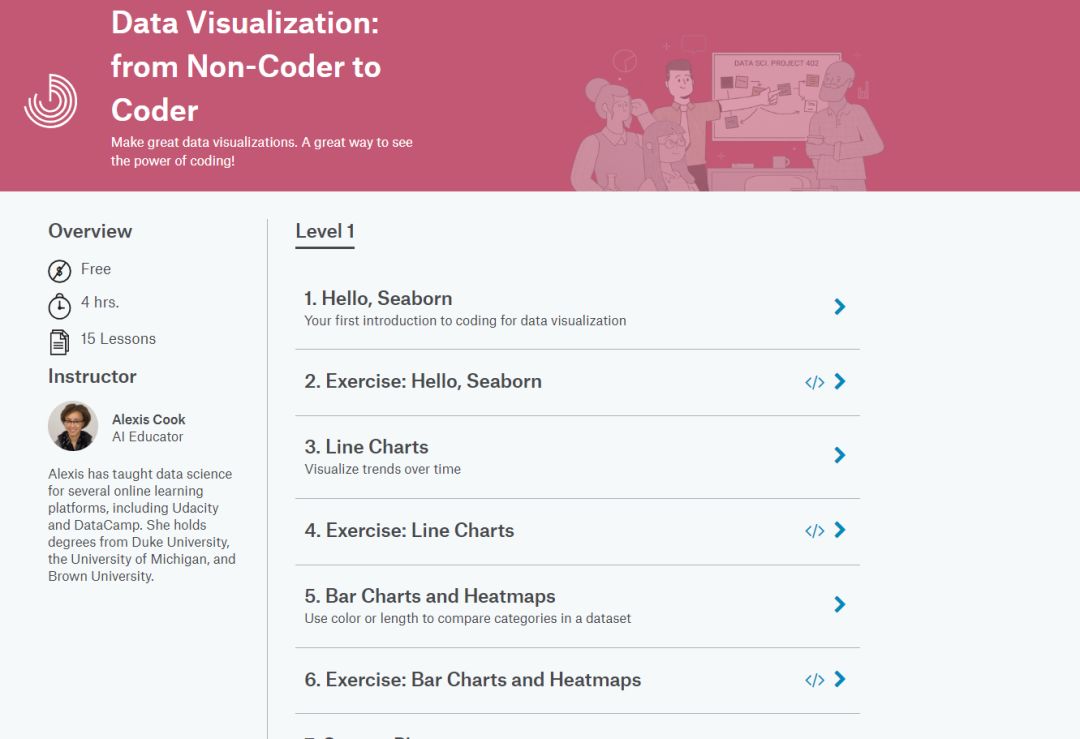The height and width of the screenshot is (739, 1080).
Task: Select the Level 1 tab heading
Action: tap(325, 232)
